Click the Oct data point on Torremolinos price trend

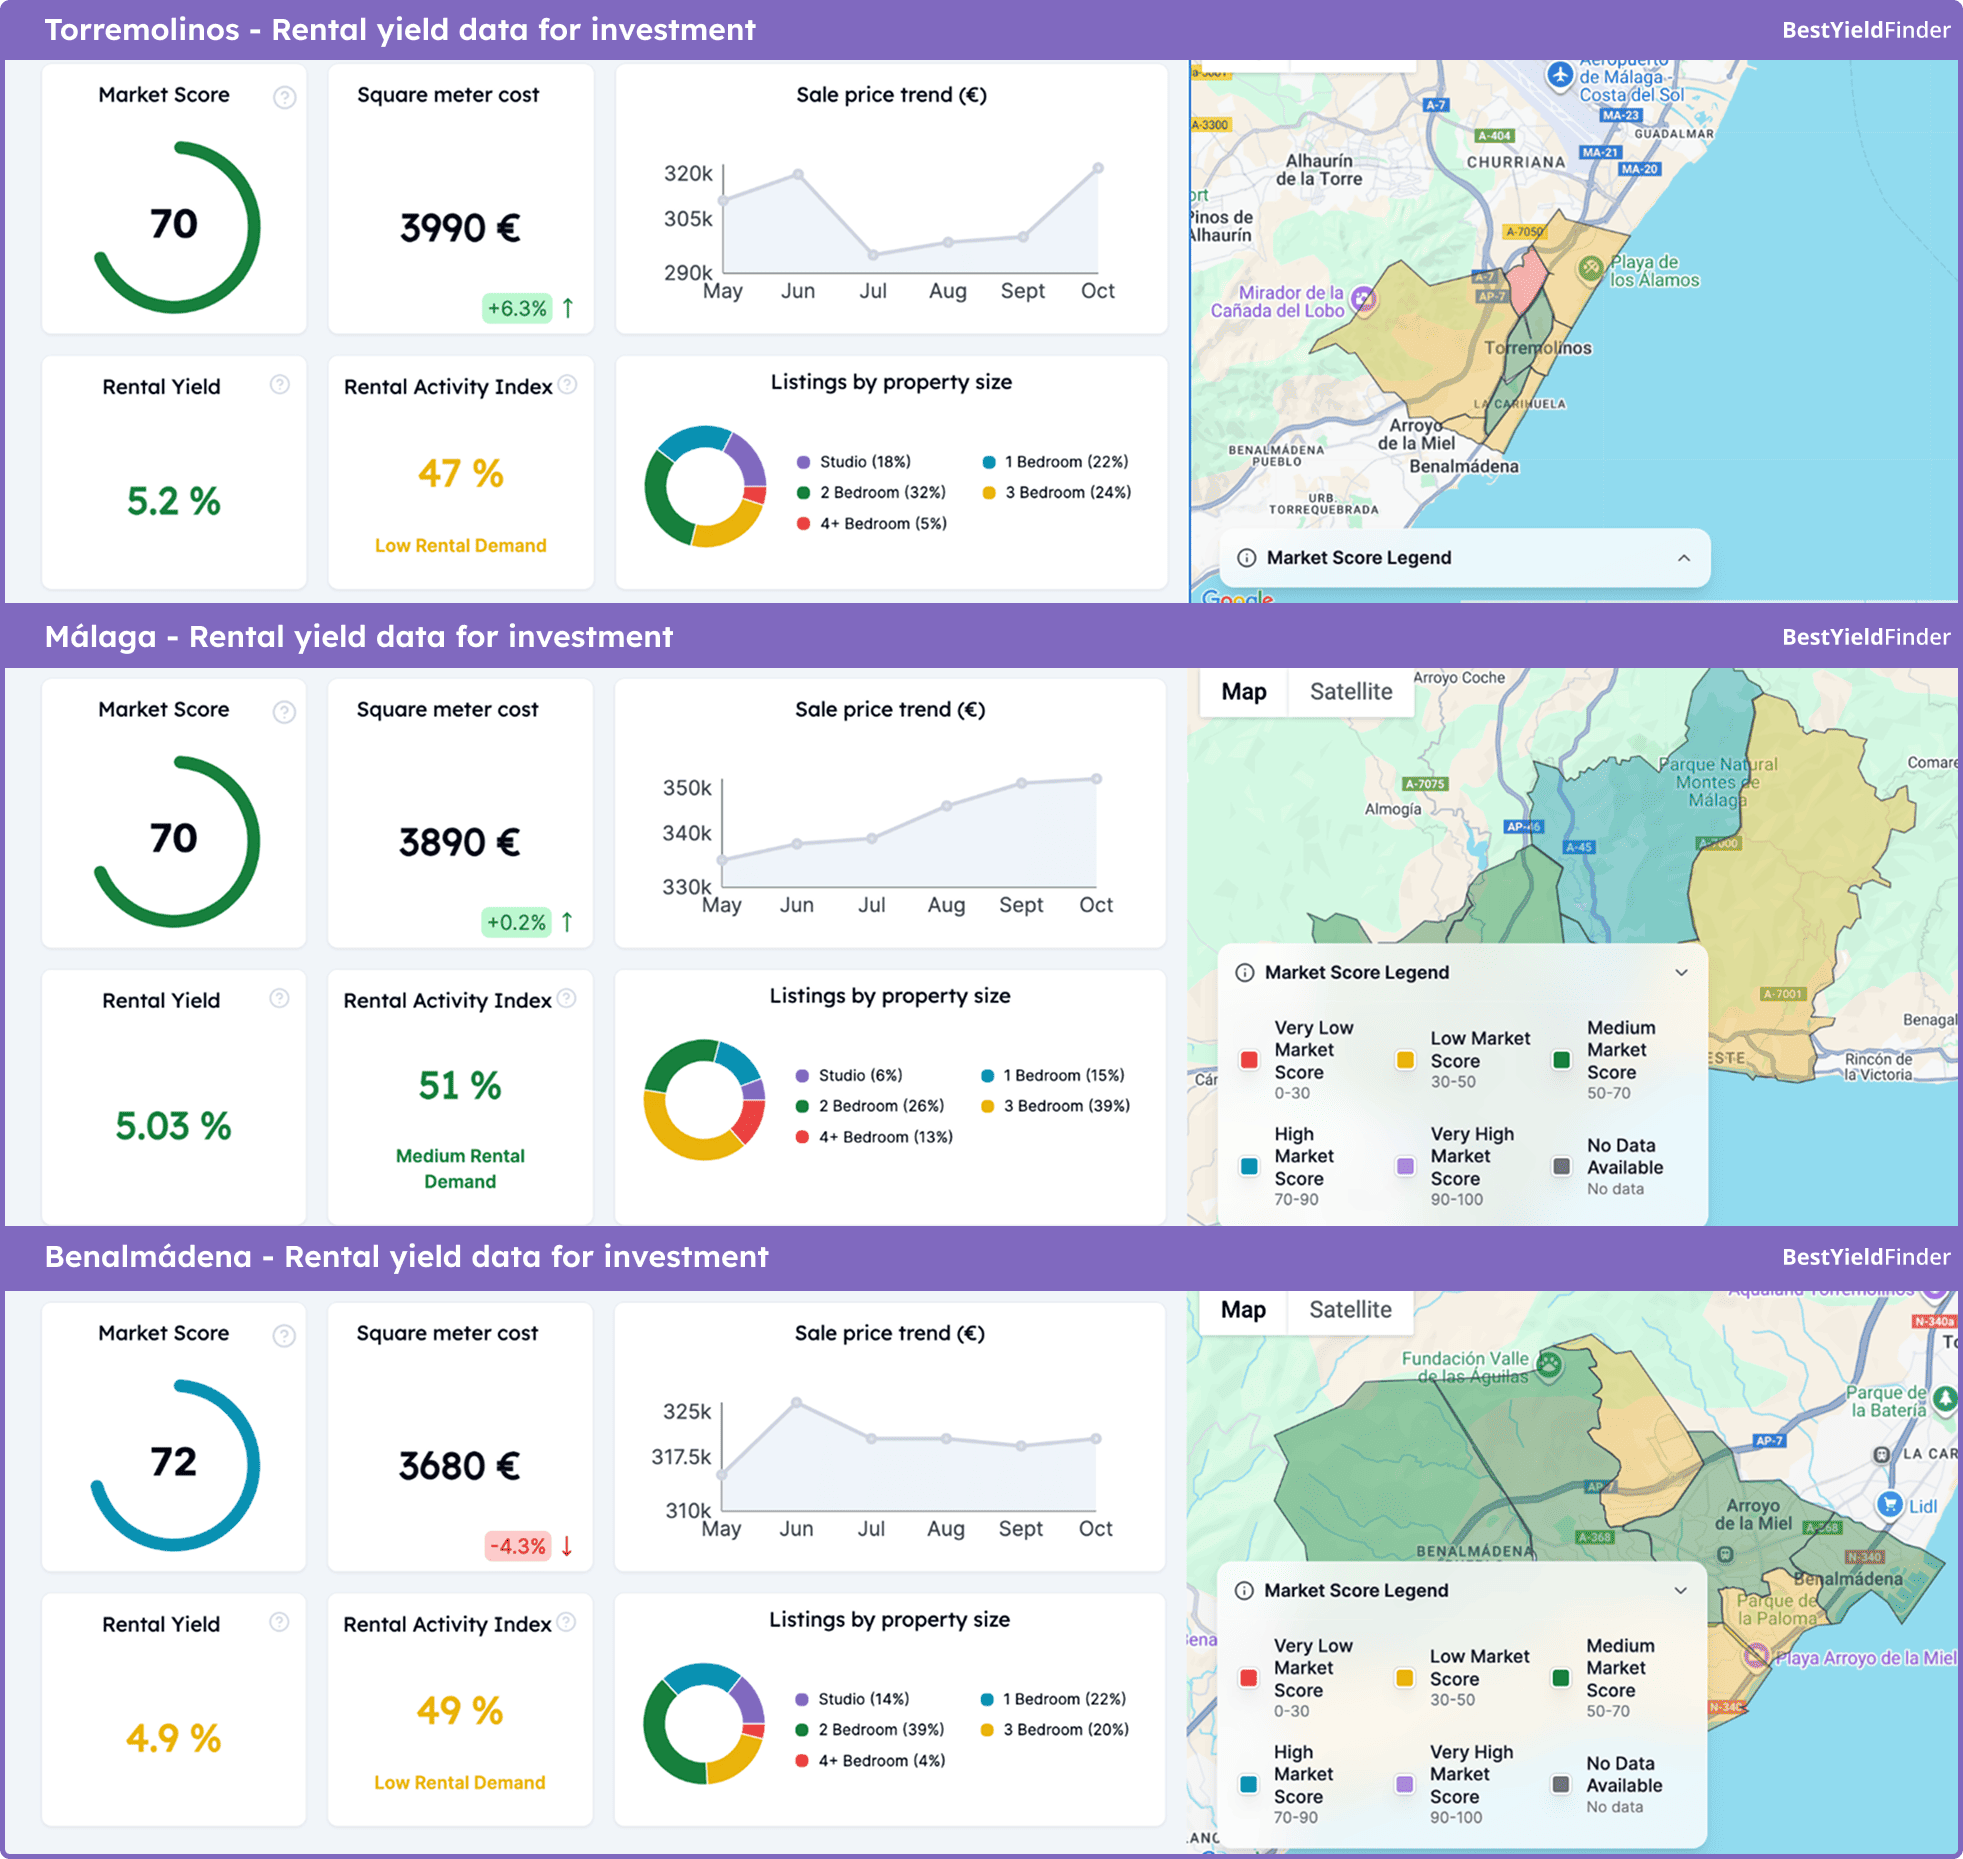pyautogui.click(x=1098, y=168)
